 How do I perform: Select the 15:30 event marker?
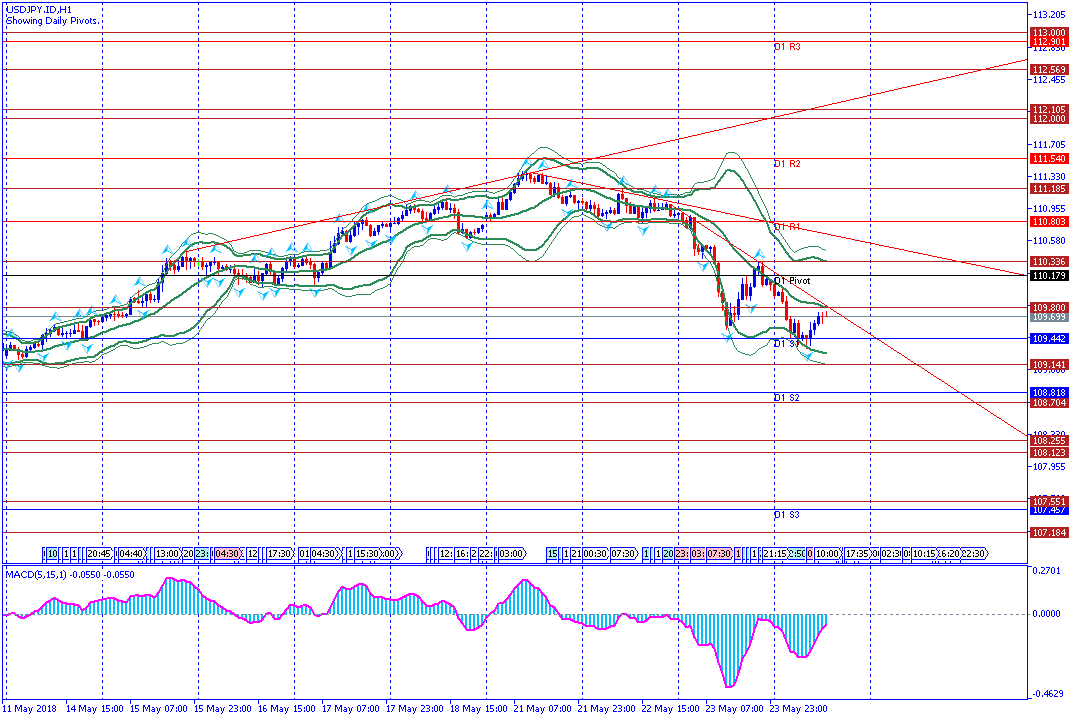tap(368, 554)
